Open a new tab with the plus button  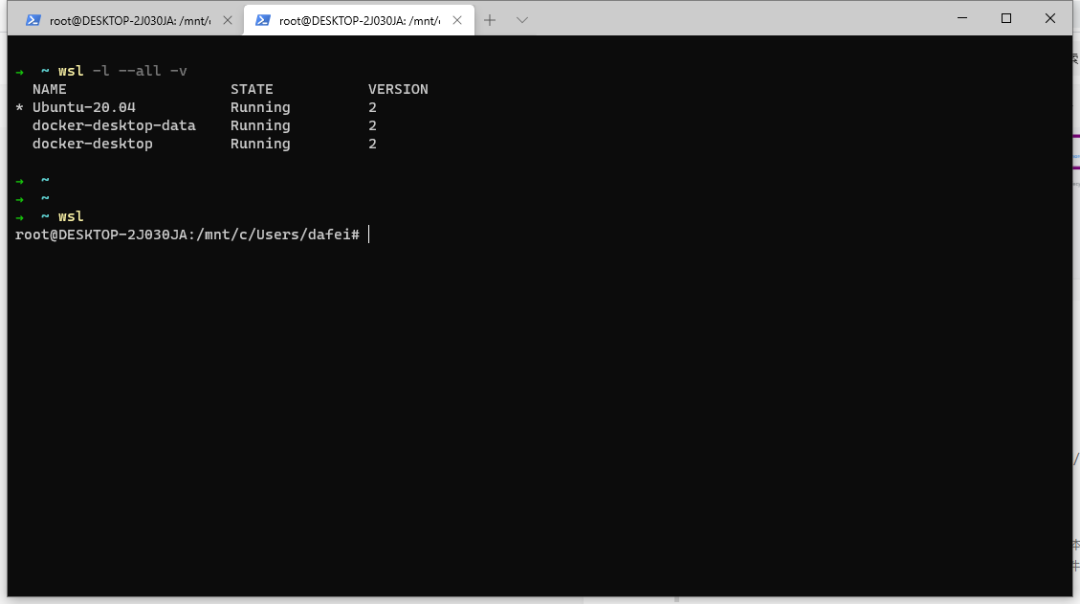pos(490,20)
